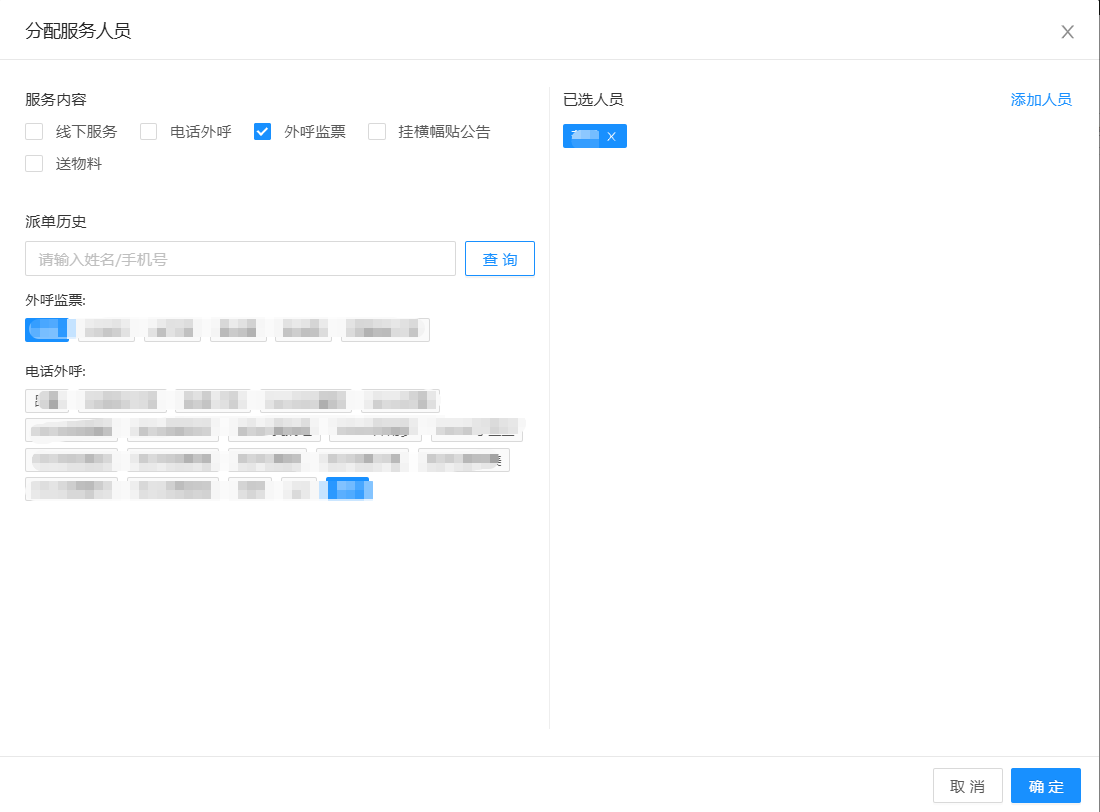Uncheck the 外呼监票 checkbox

pyautogui.click(x=263, y=131)
